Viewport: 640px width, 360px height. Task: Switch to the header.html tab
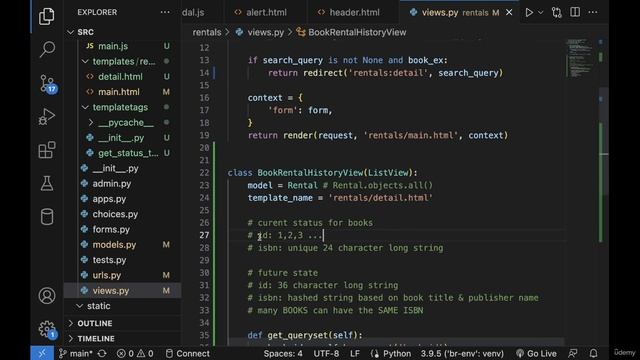coord(349,13)
